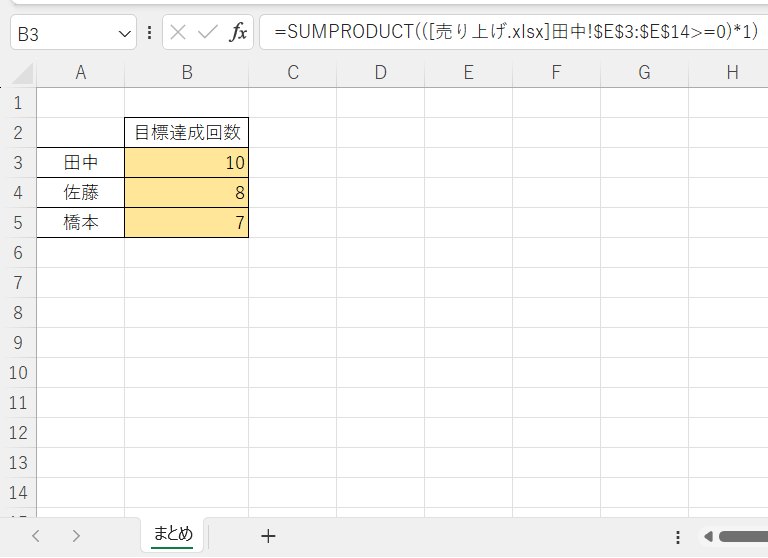Click the next sheet navigation arrow
The height and width of the screenshot is (558, 768).
[x=76, y=536]
